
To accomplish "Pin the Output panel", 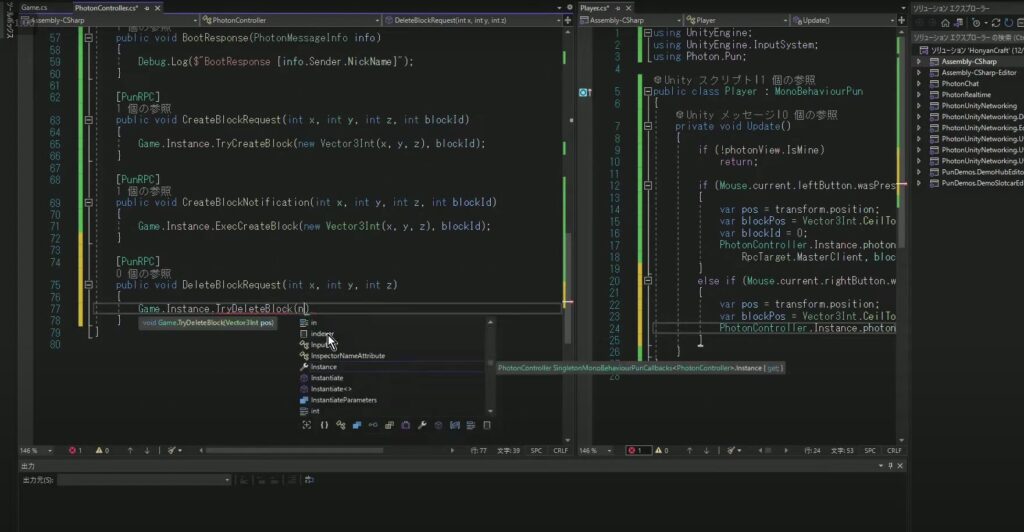I will coord(890,465).
